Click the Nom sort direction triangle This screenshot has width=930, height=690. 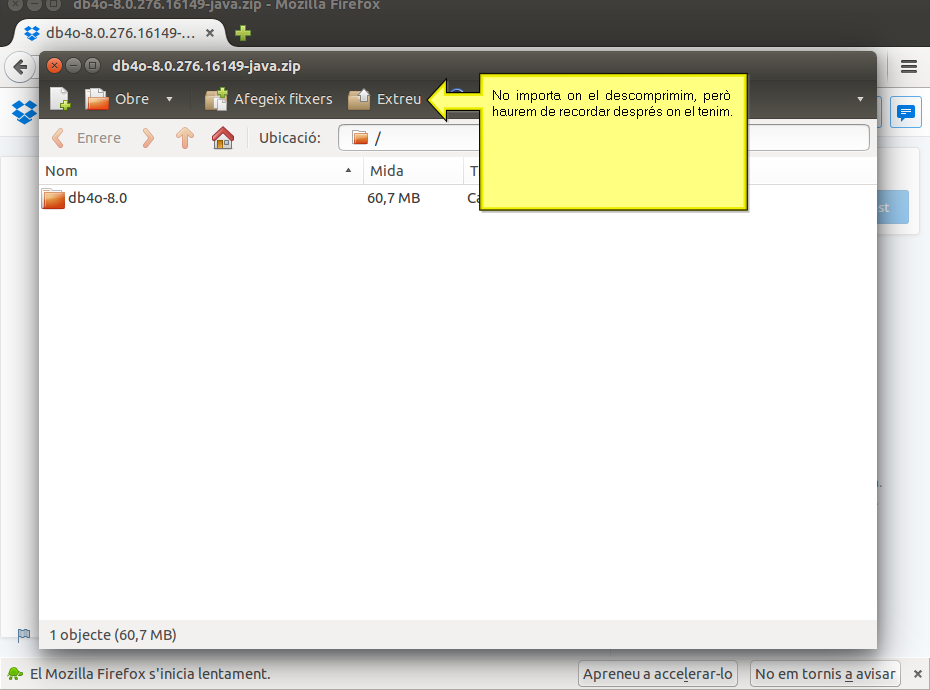(348, 171)
